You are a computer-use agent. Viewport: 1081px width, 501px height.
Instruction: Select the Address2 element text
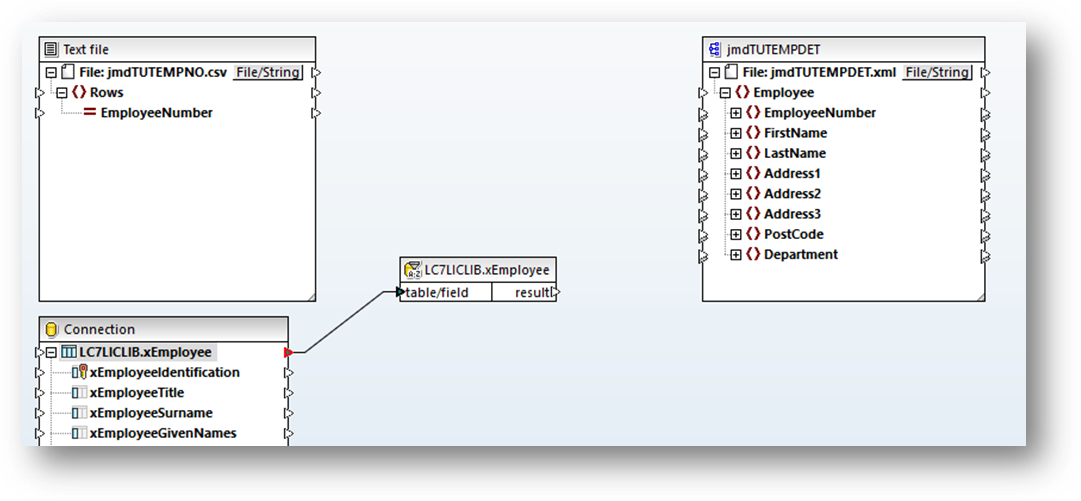click(792, 194)
